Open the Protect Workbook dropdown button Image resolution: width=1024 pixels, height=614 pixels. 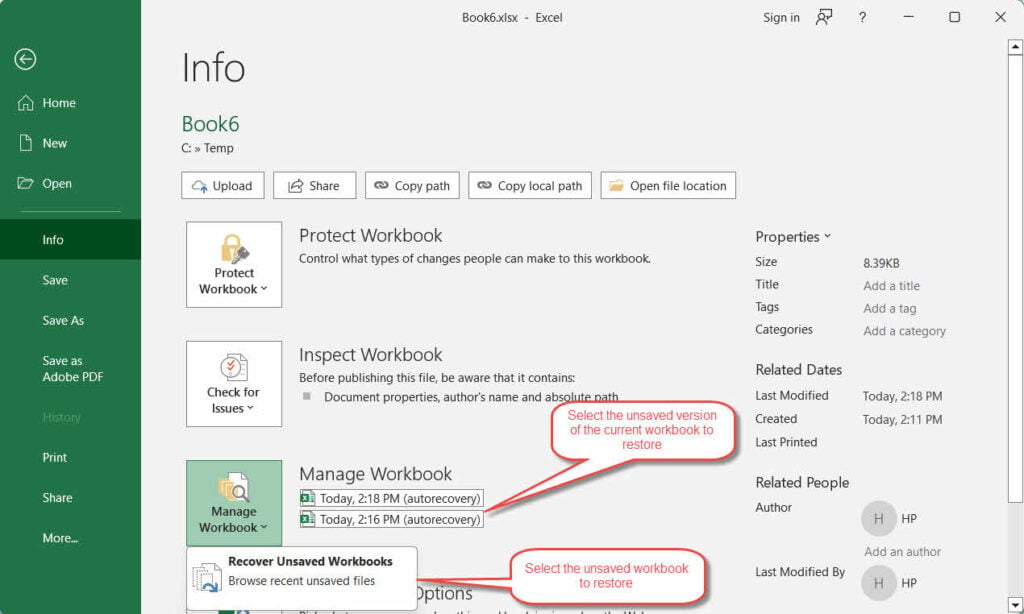point(234,265)
